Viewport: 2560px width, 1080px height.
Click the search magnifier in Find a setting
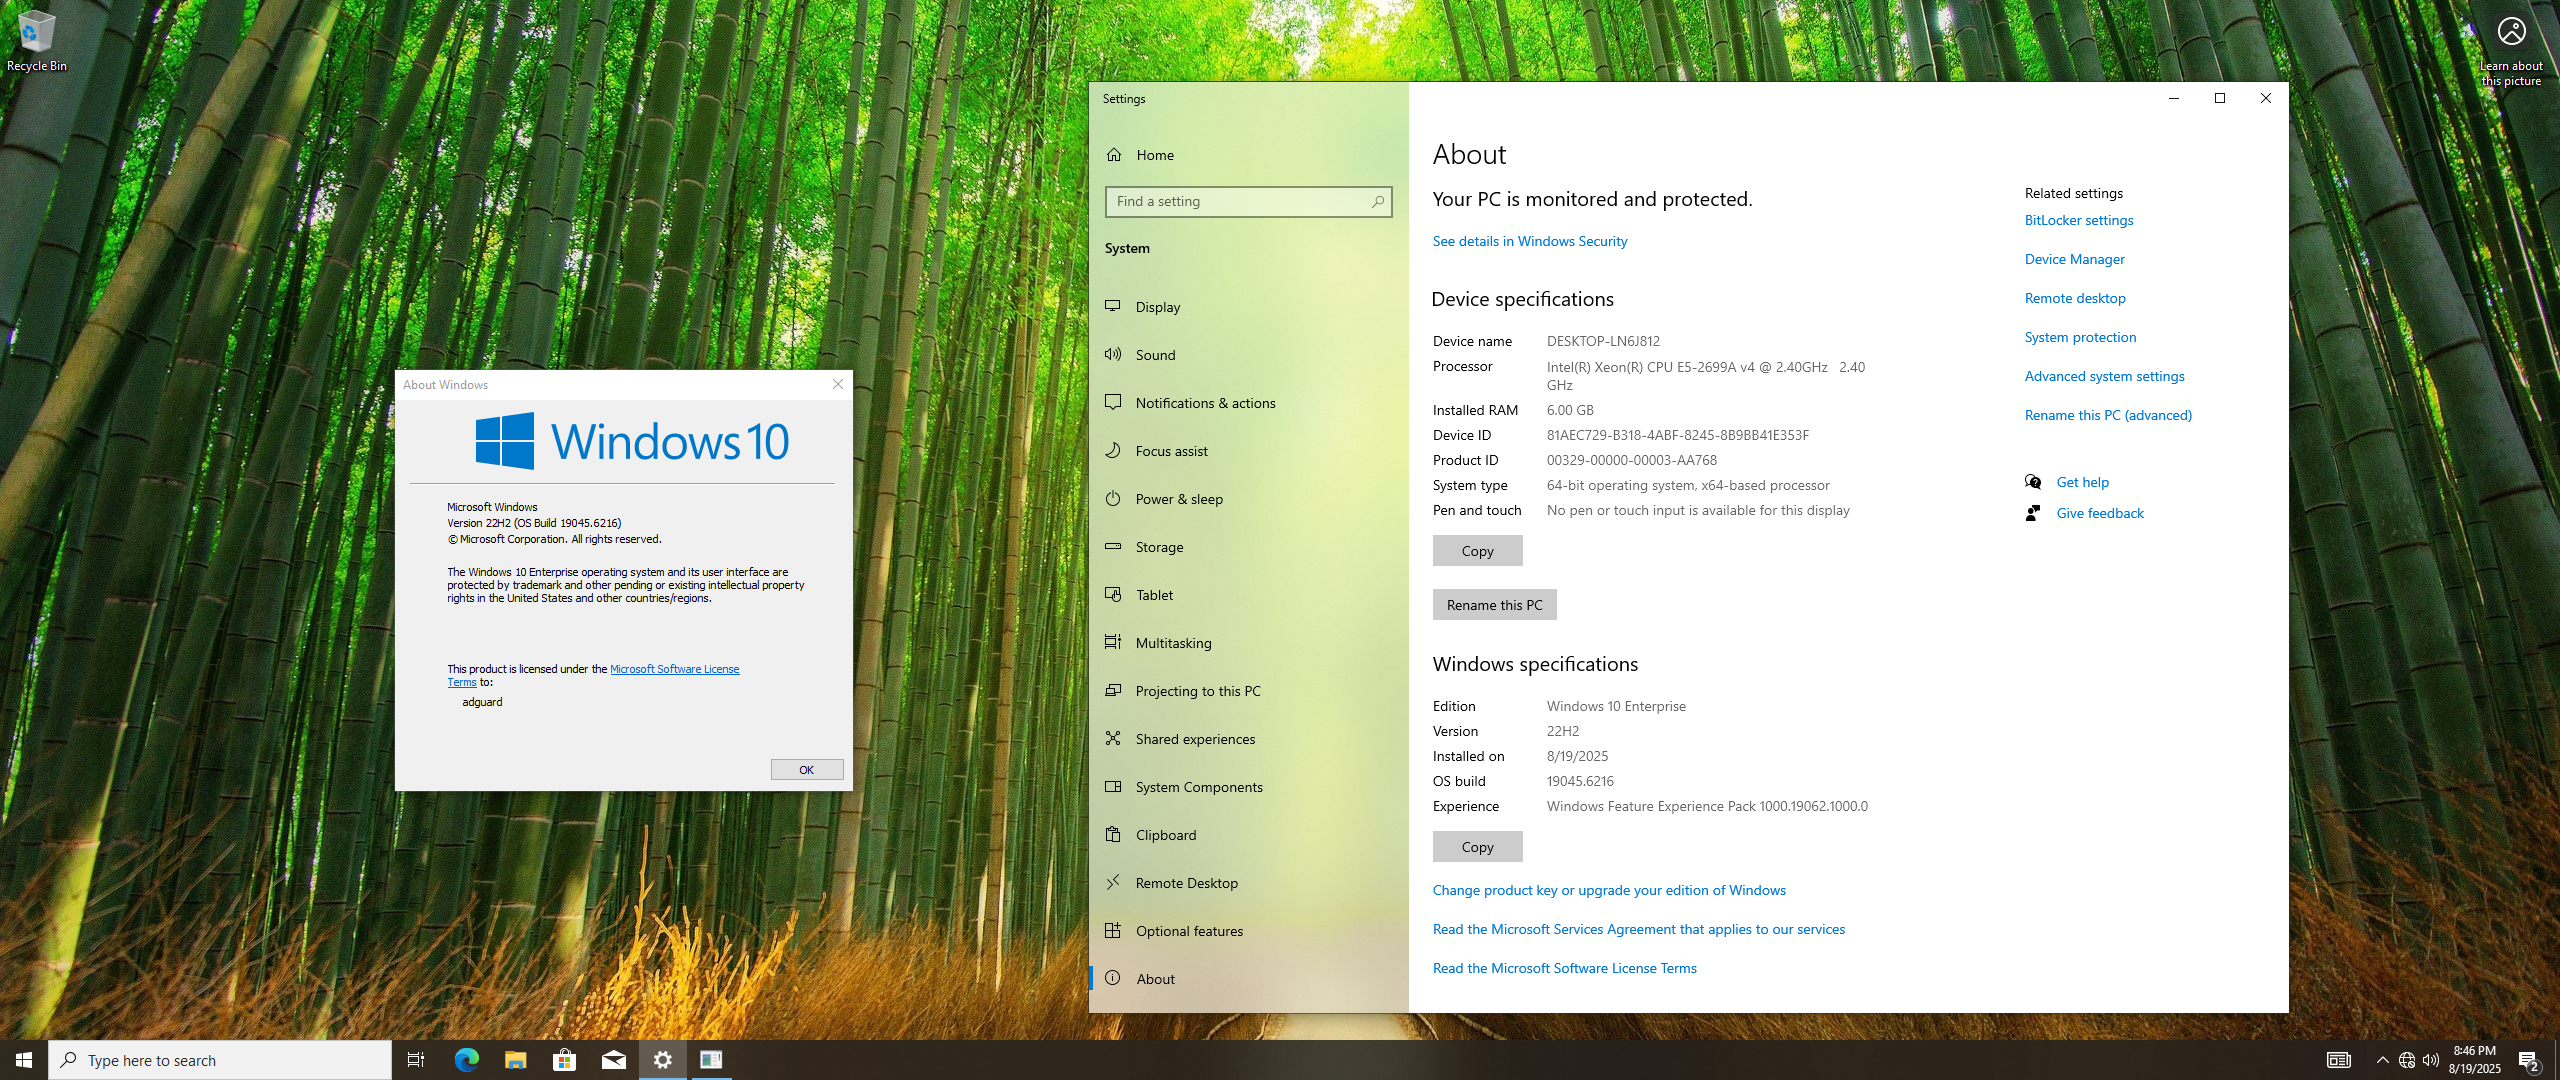pyautogui.click(x=1378, y=202)
